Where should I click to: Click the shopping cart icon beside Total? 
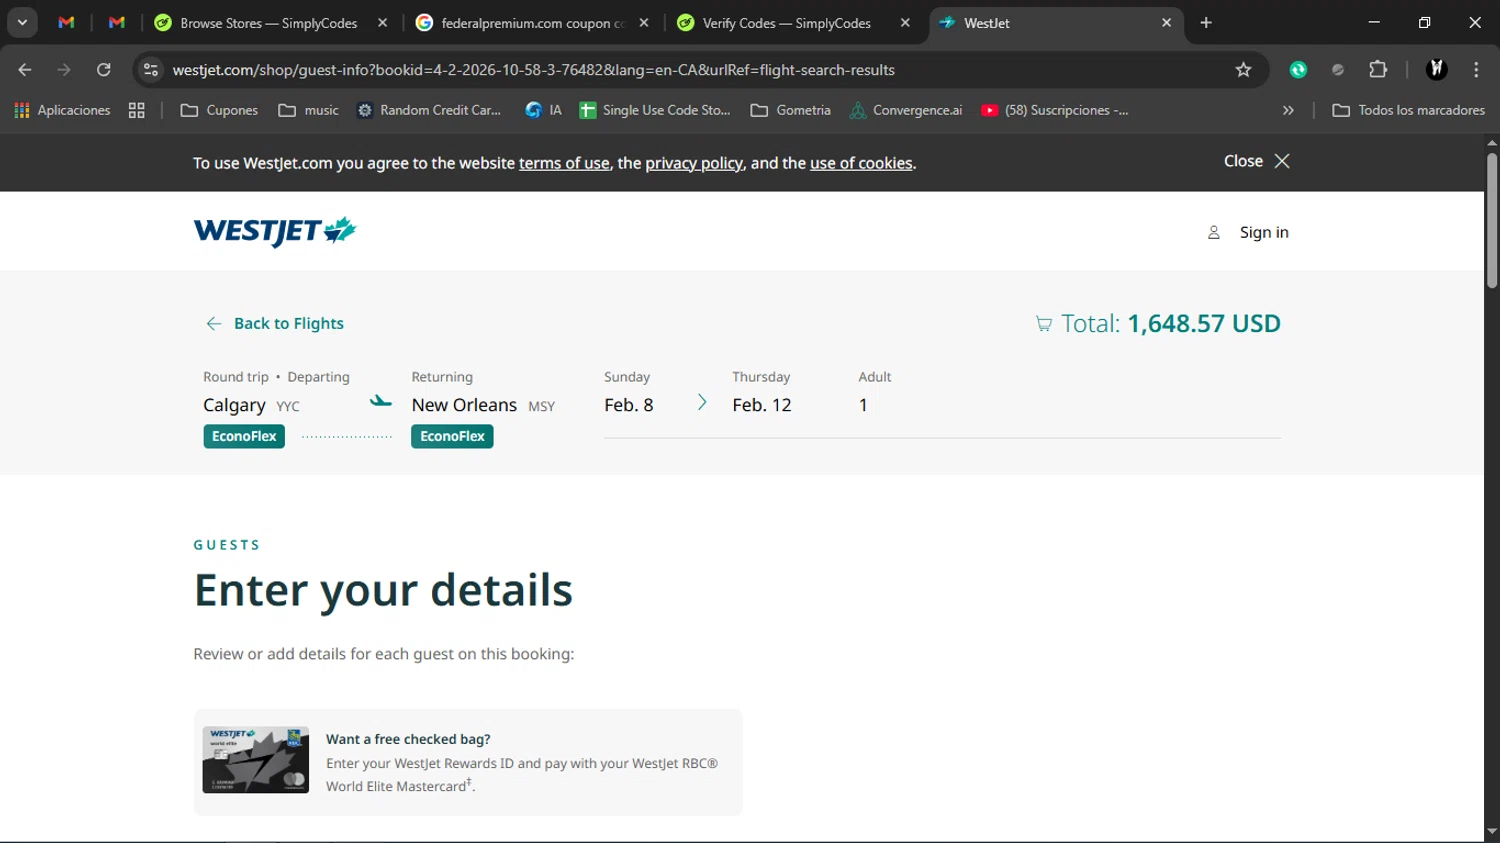pos(1043,324)
